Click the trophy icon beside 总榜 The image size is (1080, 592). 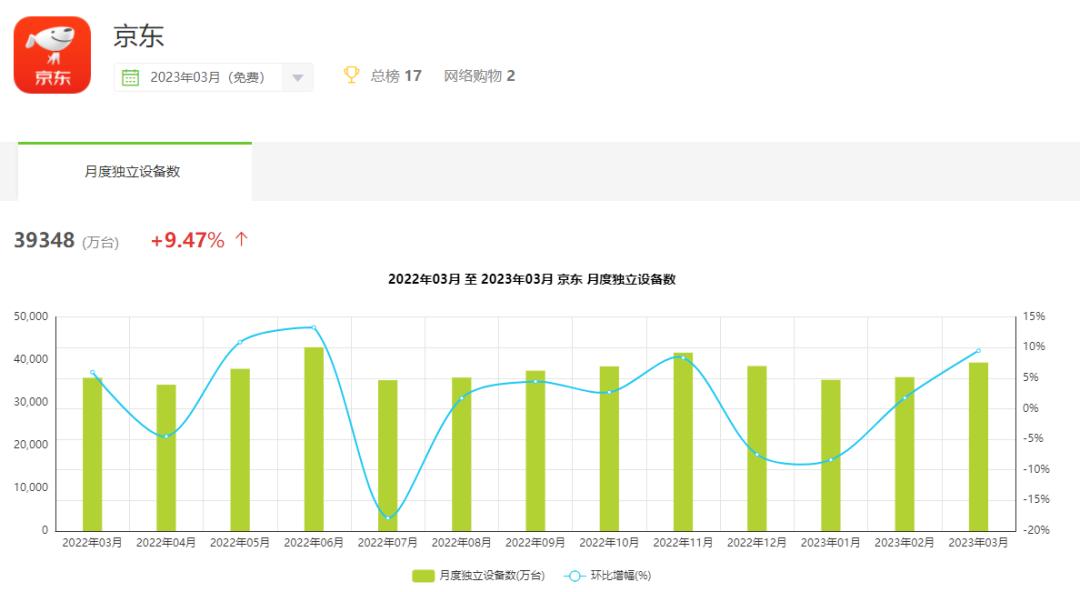[349, 74]
